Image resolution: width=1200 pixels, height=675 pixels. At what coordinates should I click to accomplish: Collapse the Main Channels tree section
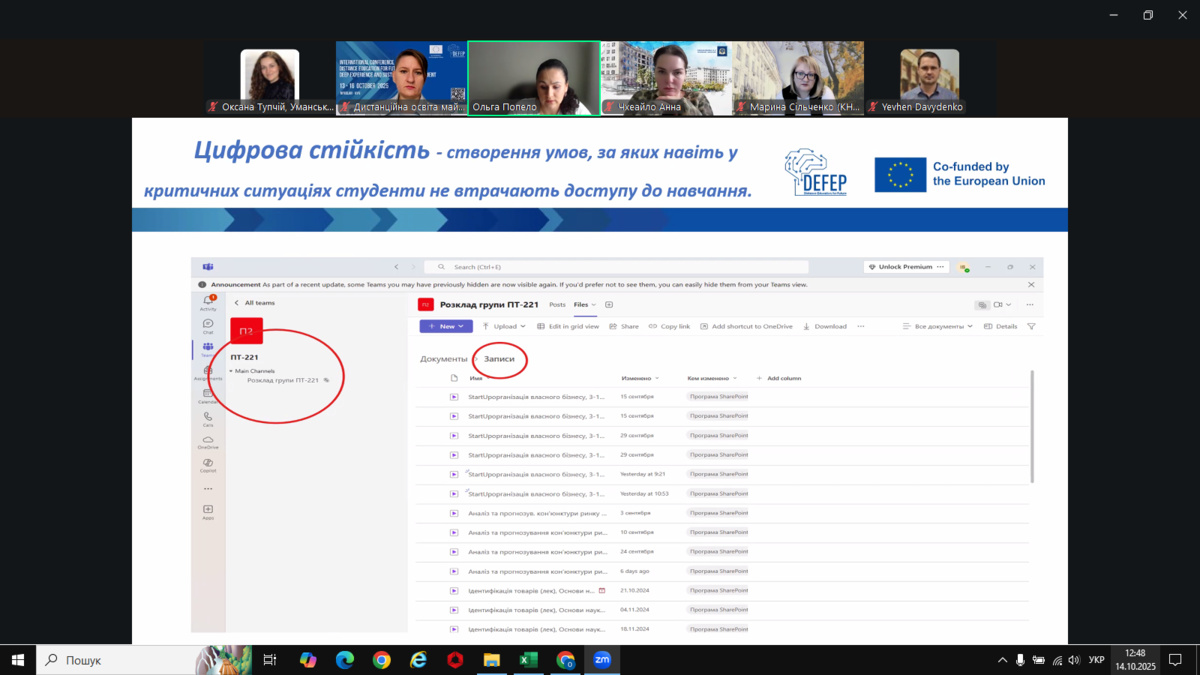click(231, 371)
